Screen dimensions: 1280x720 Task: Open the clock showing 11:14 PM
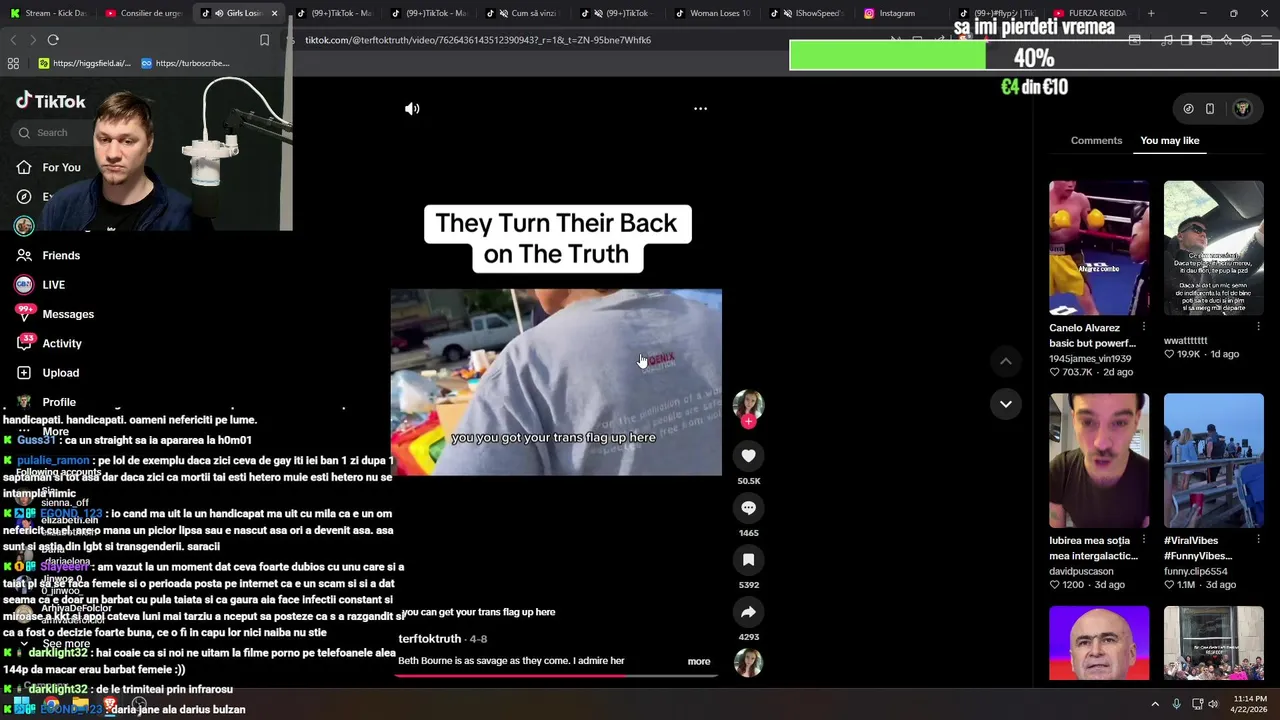(1251, 704)
